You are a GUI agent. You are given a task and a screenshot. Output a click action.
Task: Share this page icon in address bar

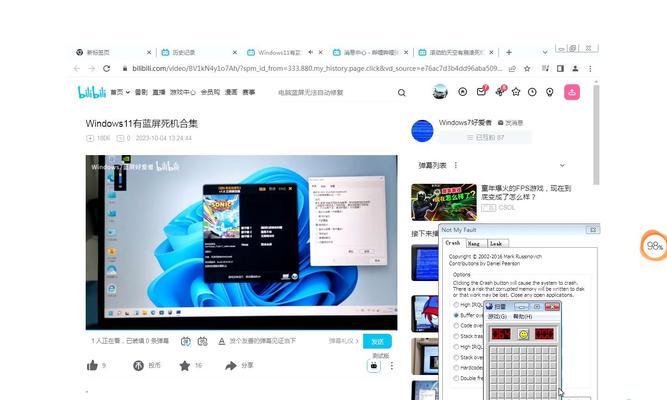pyautogui.click(x=512, y=69)
